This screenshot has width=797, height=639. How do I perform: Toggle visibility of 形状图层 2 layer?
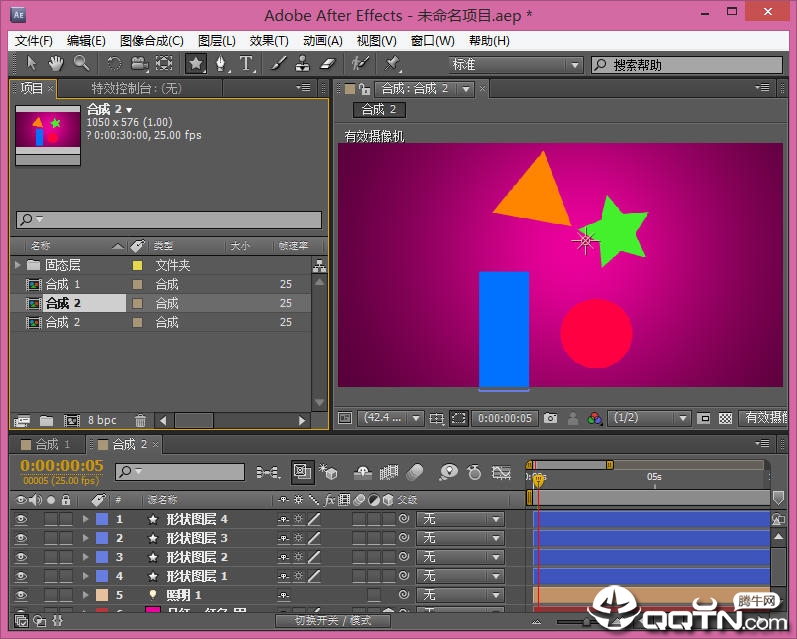tap(20, 557)
